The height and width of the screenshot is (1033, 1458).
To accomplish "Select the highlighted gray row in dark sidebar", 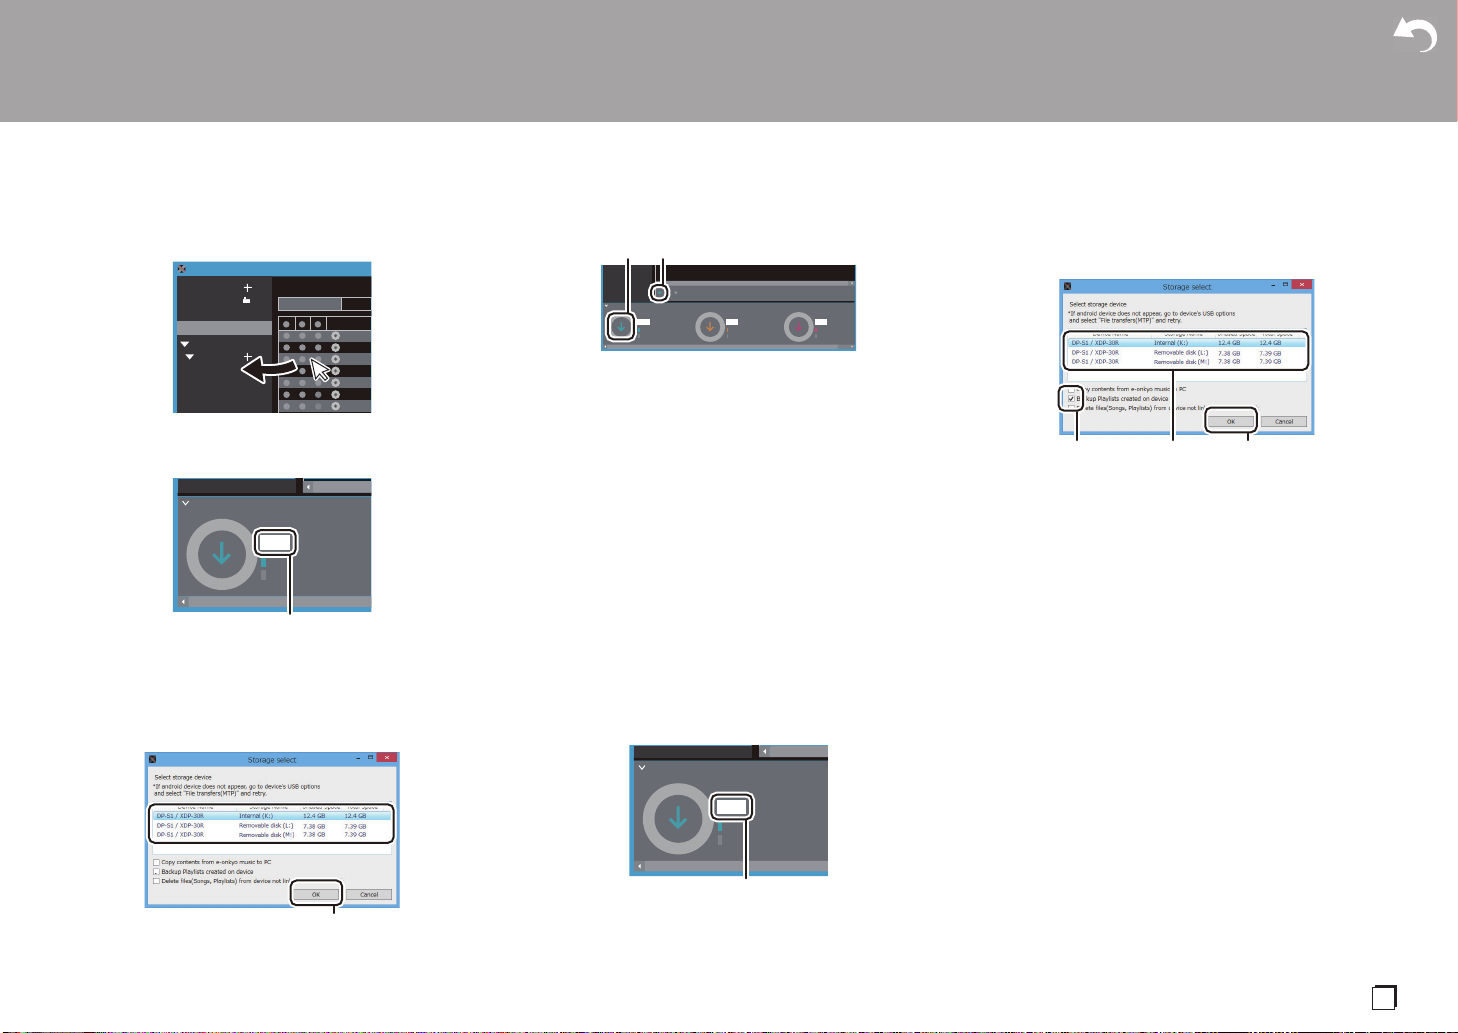I will click(x=225, y=328).
